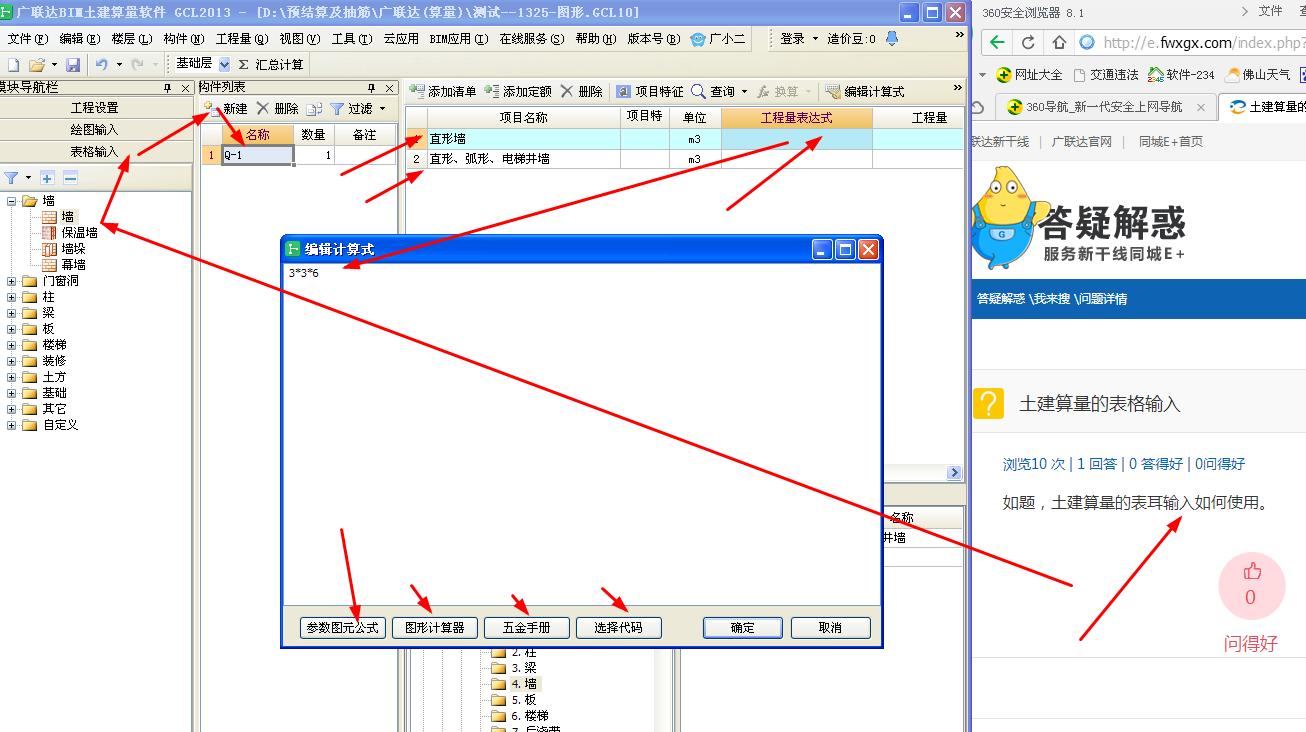Expand the 土方 folder in navigation tree
This screenshot has width=1306, height=732.
click(12, 377)
